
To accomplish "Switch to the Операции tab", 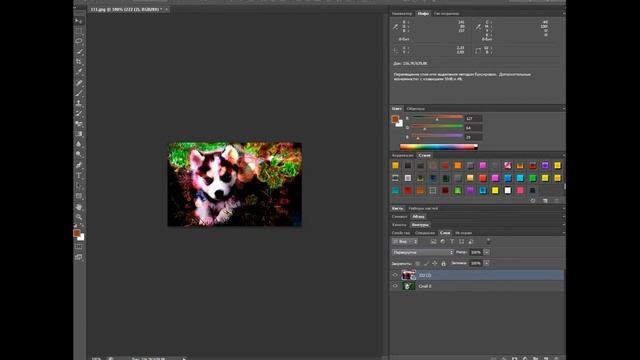I will (x=425, y=233).
